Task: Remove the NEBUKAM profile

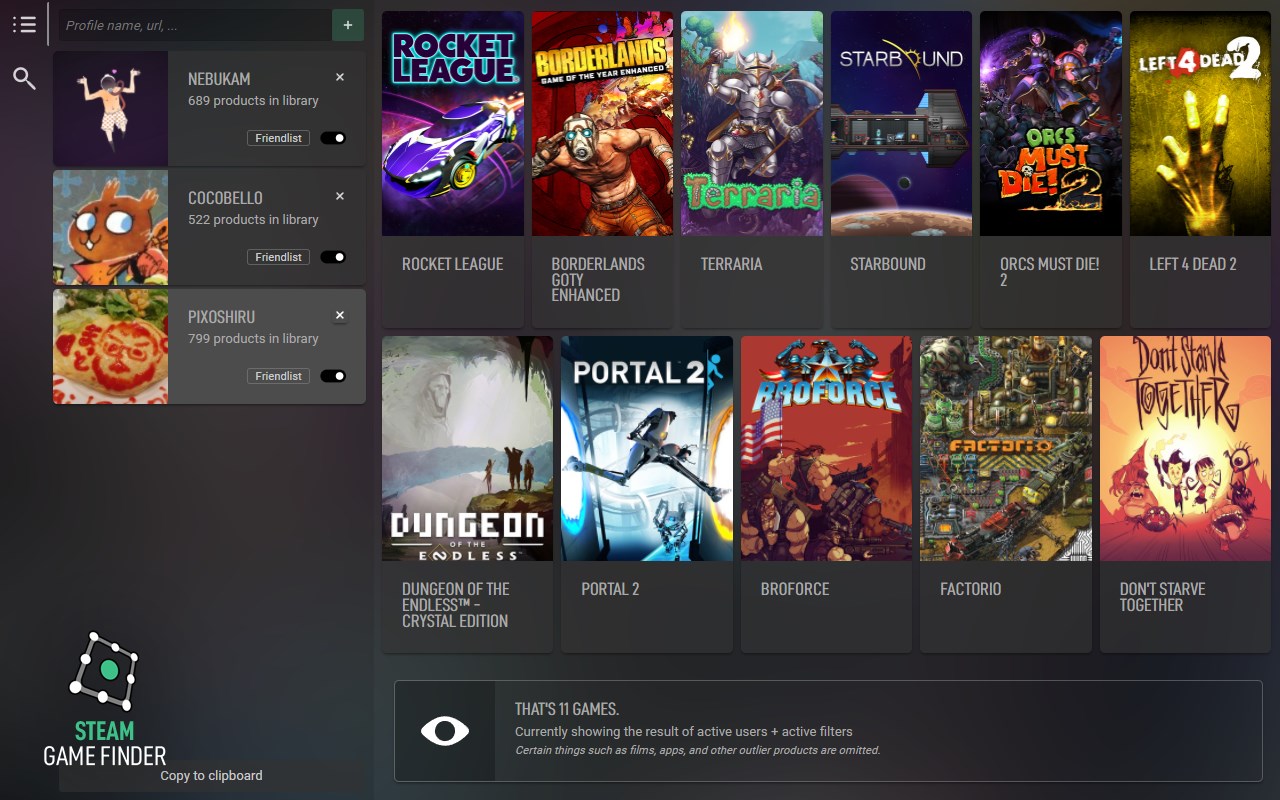Action: point(340,77)
